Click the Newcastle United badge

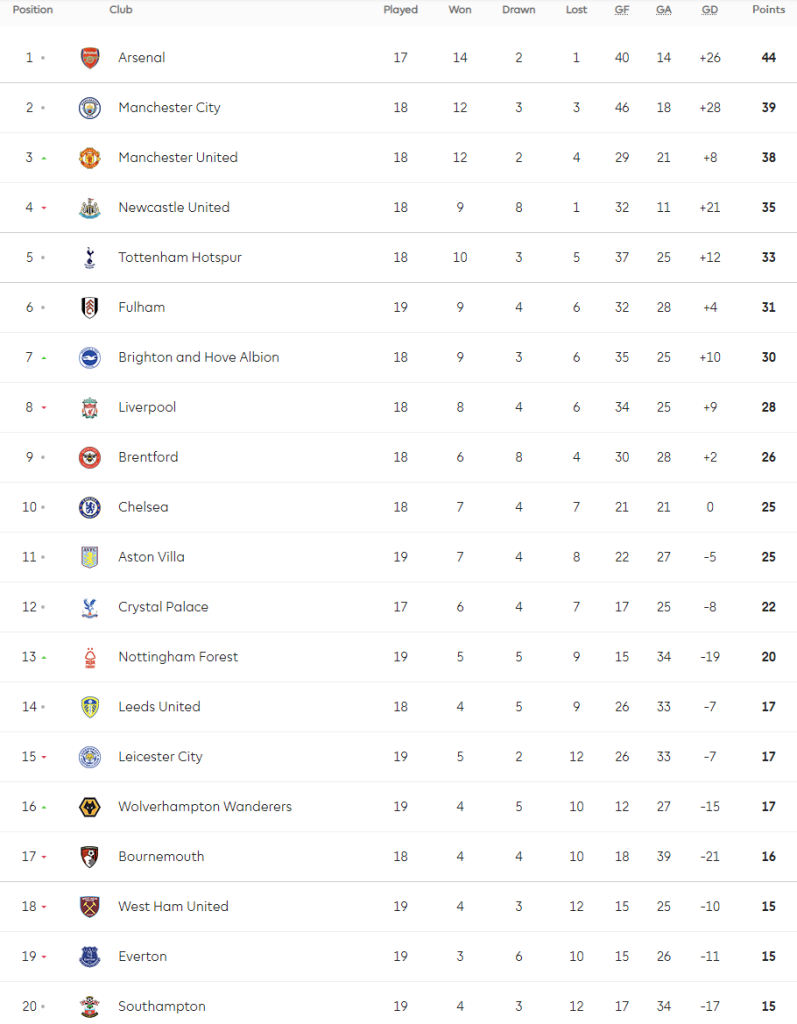click(90, 208)
